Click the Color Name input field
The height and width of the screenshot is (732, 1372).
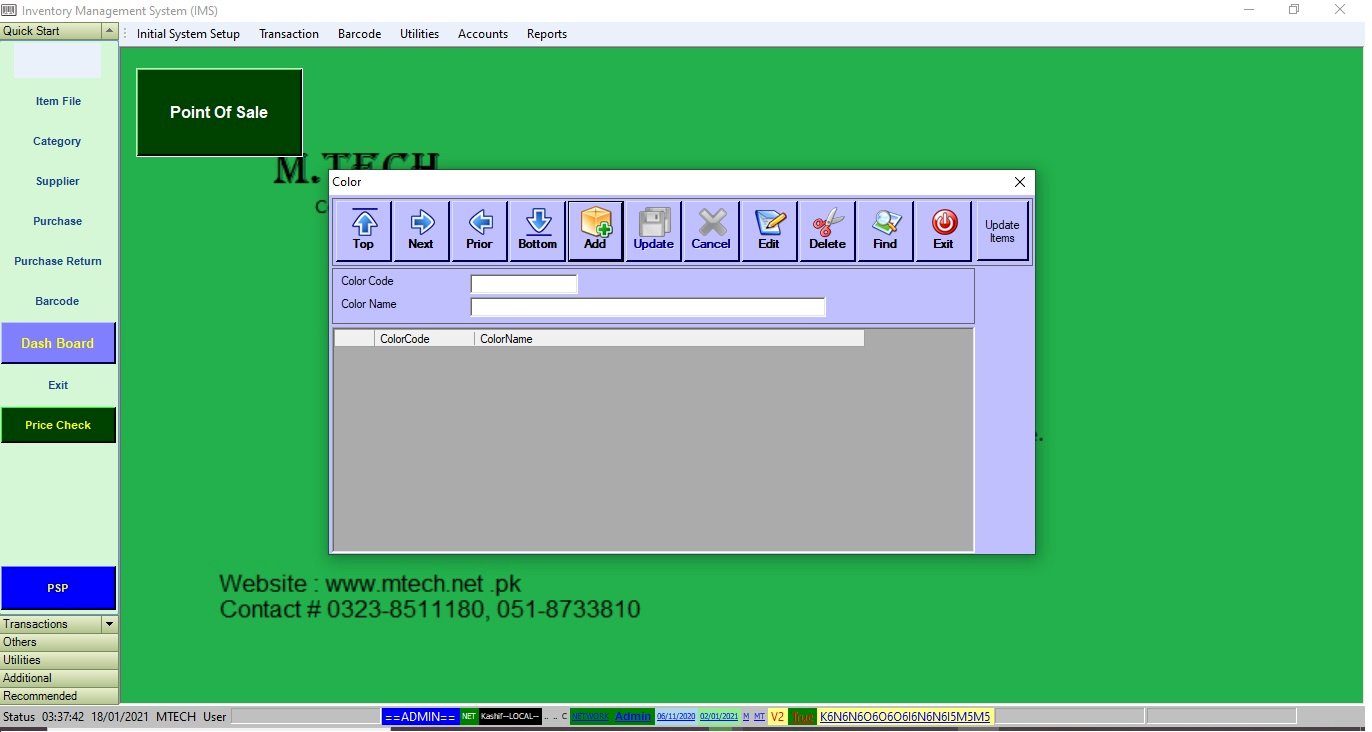tap(647, 307)
